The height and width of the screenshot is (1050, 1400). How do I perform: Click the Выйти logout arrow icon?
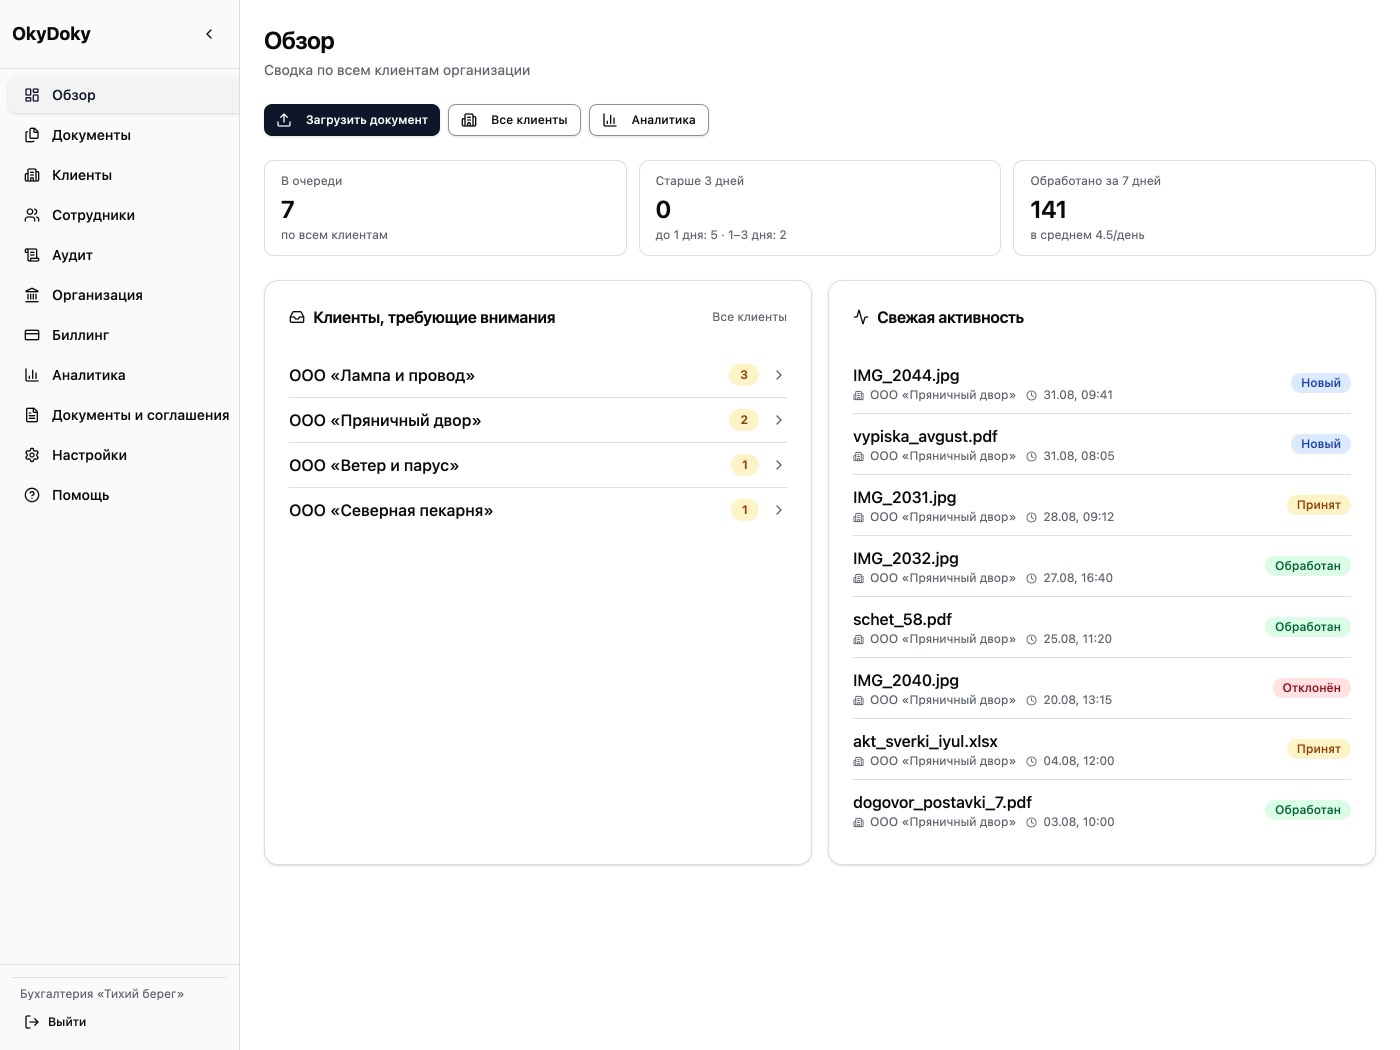pyautogui.click(x=32, y=1022)
